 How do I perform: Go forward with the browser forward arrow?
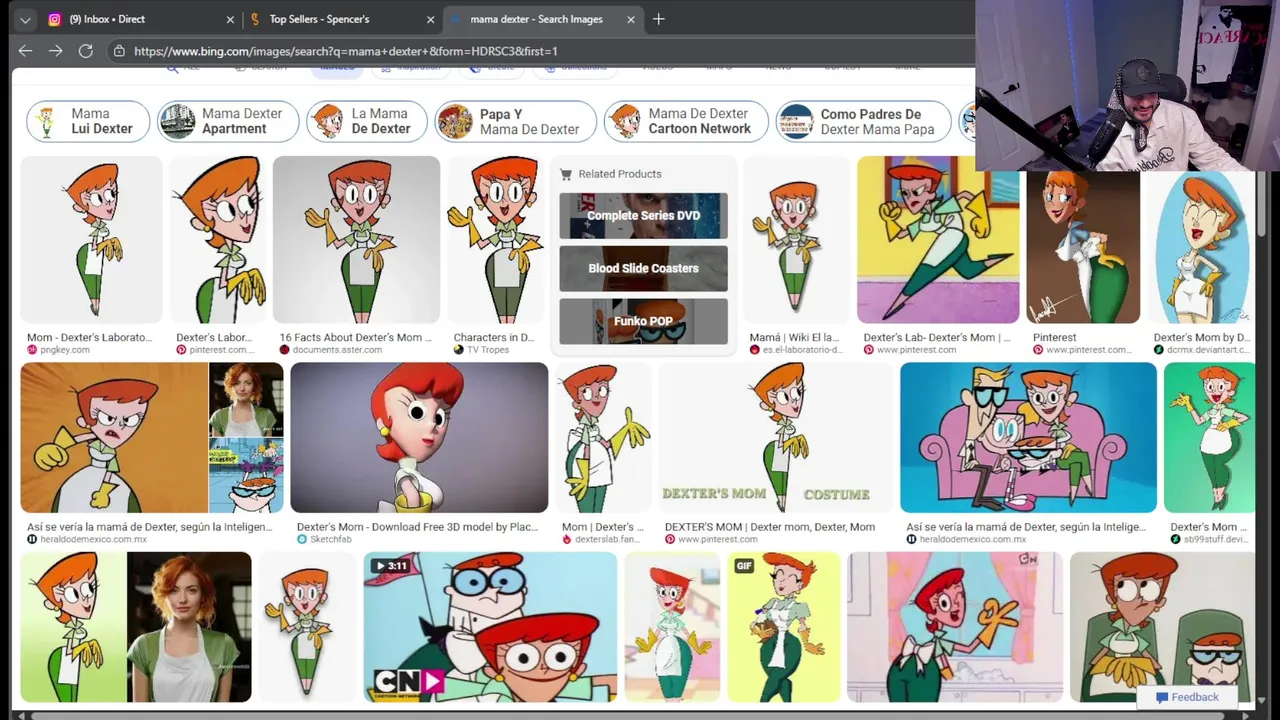(56, 51)
